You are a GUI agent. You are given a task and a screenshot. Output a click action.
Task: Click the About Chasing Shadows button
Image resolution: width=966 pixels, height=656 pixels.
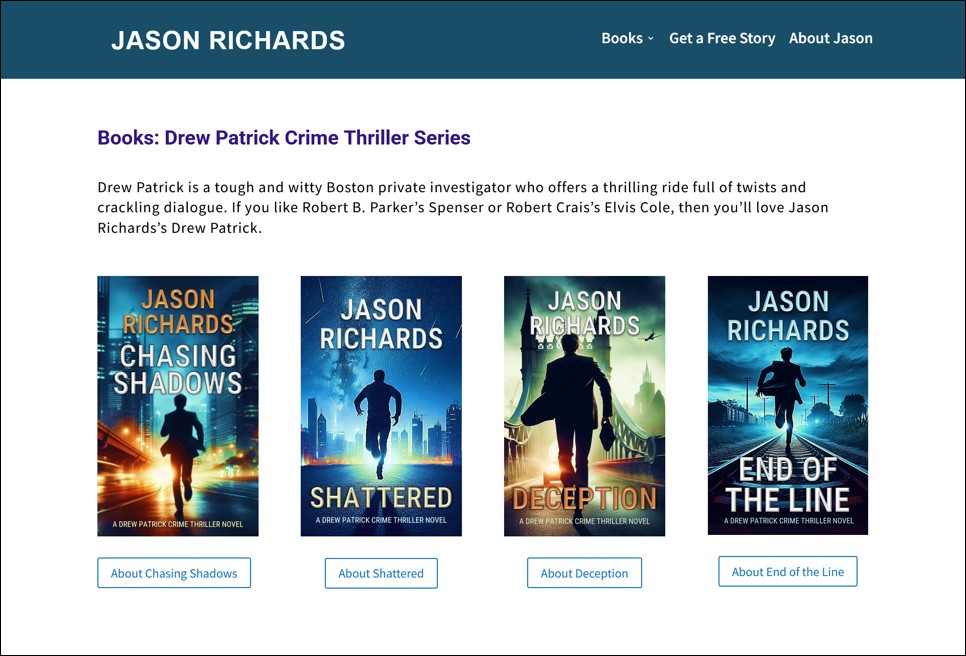pos(174,573)
